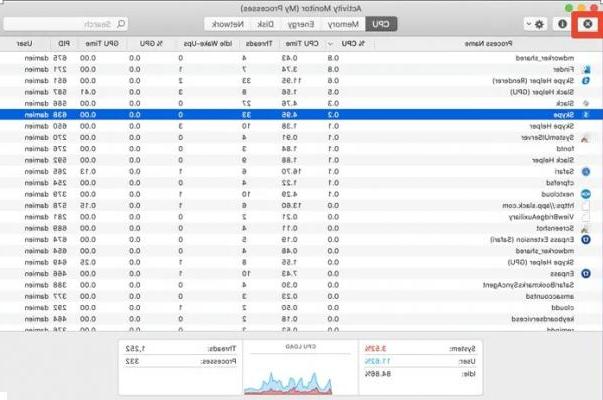Switch to the Energy tab
603x400 pixels.
coord(301,24)
